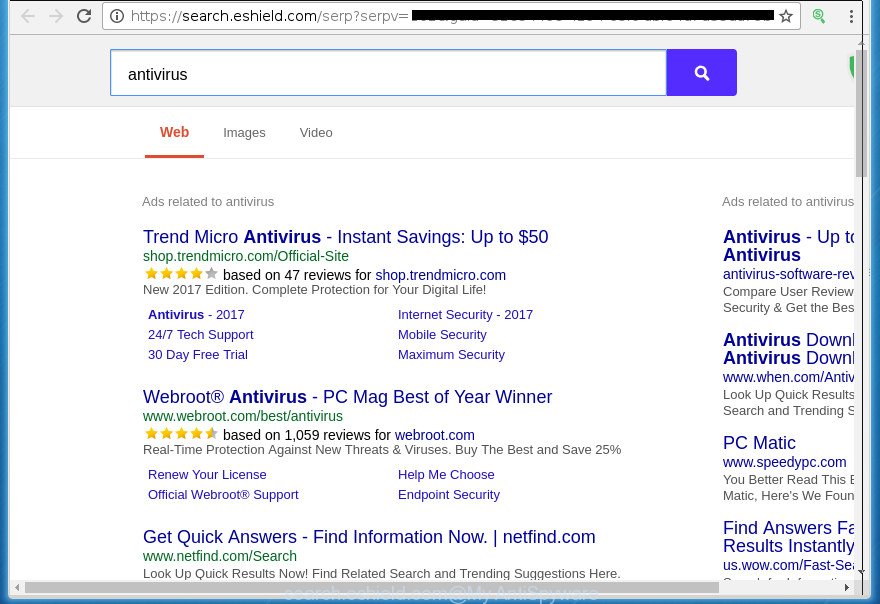Reload the page with refresh icon

point(84,16)
